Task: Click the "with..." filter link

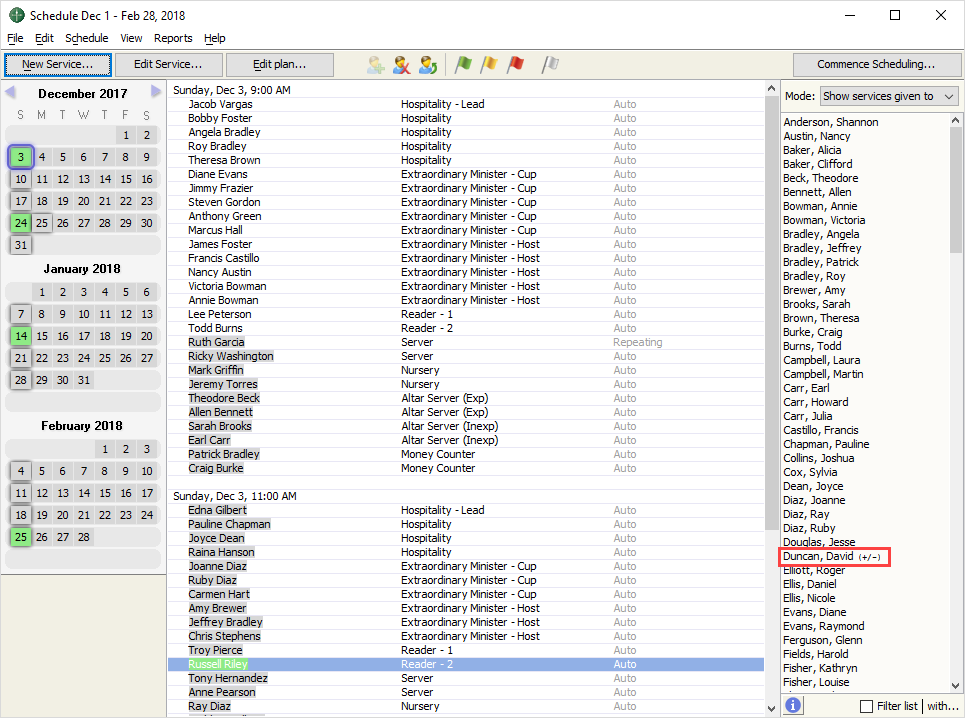Action: pos(942,706)
